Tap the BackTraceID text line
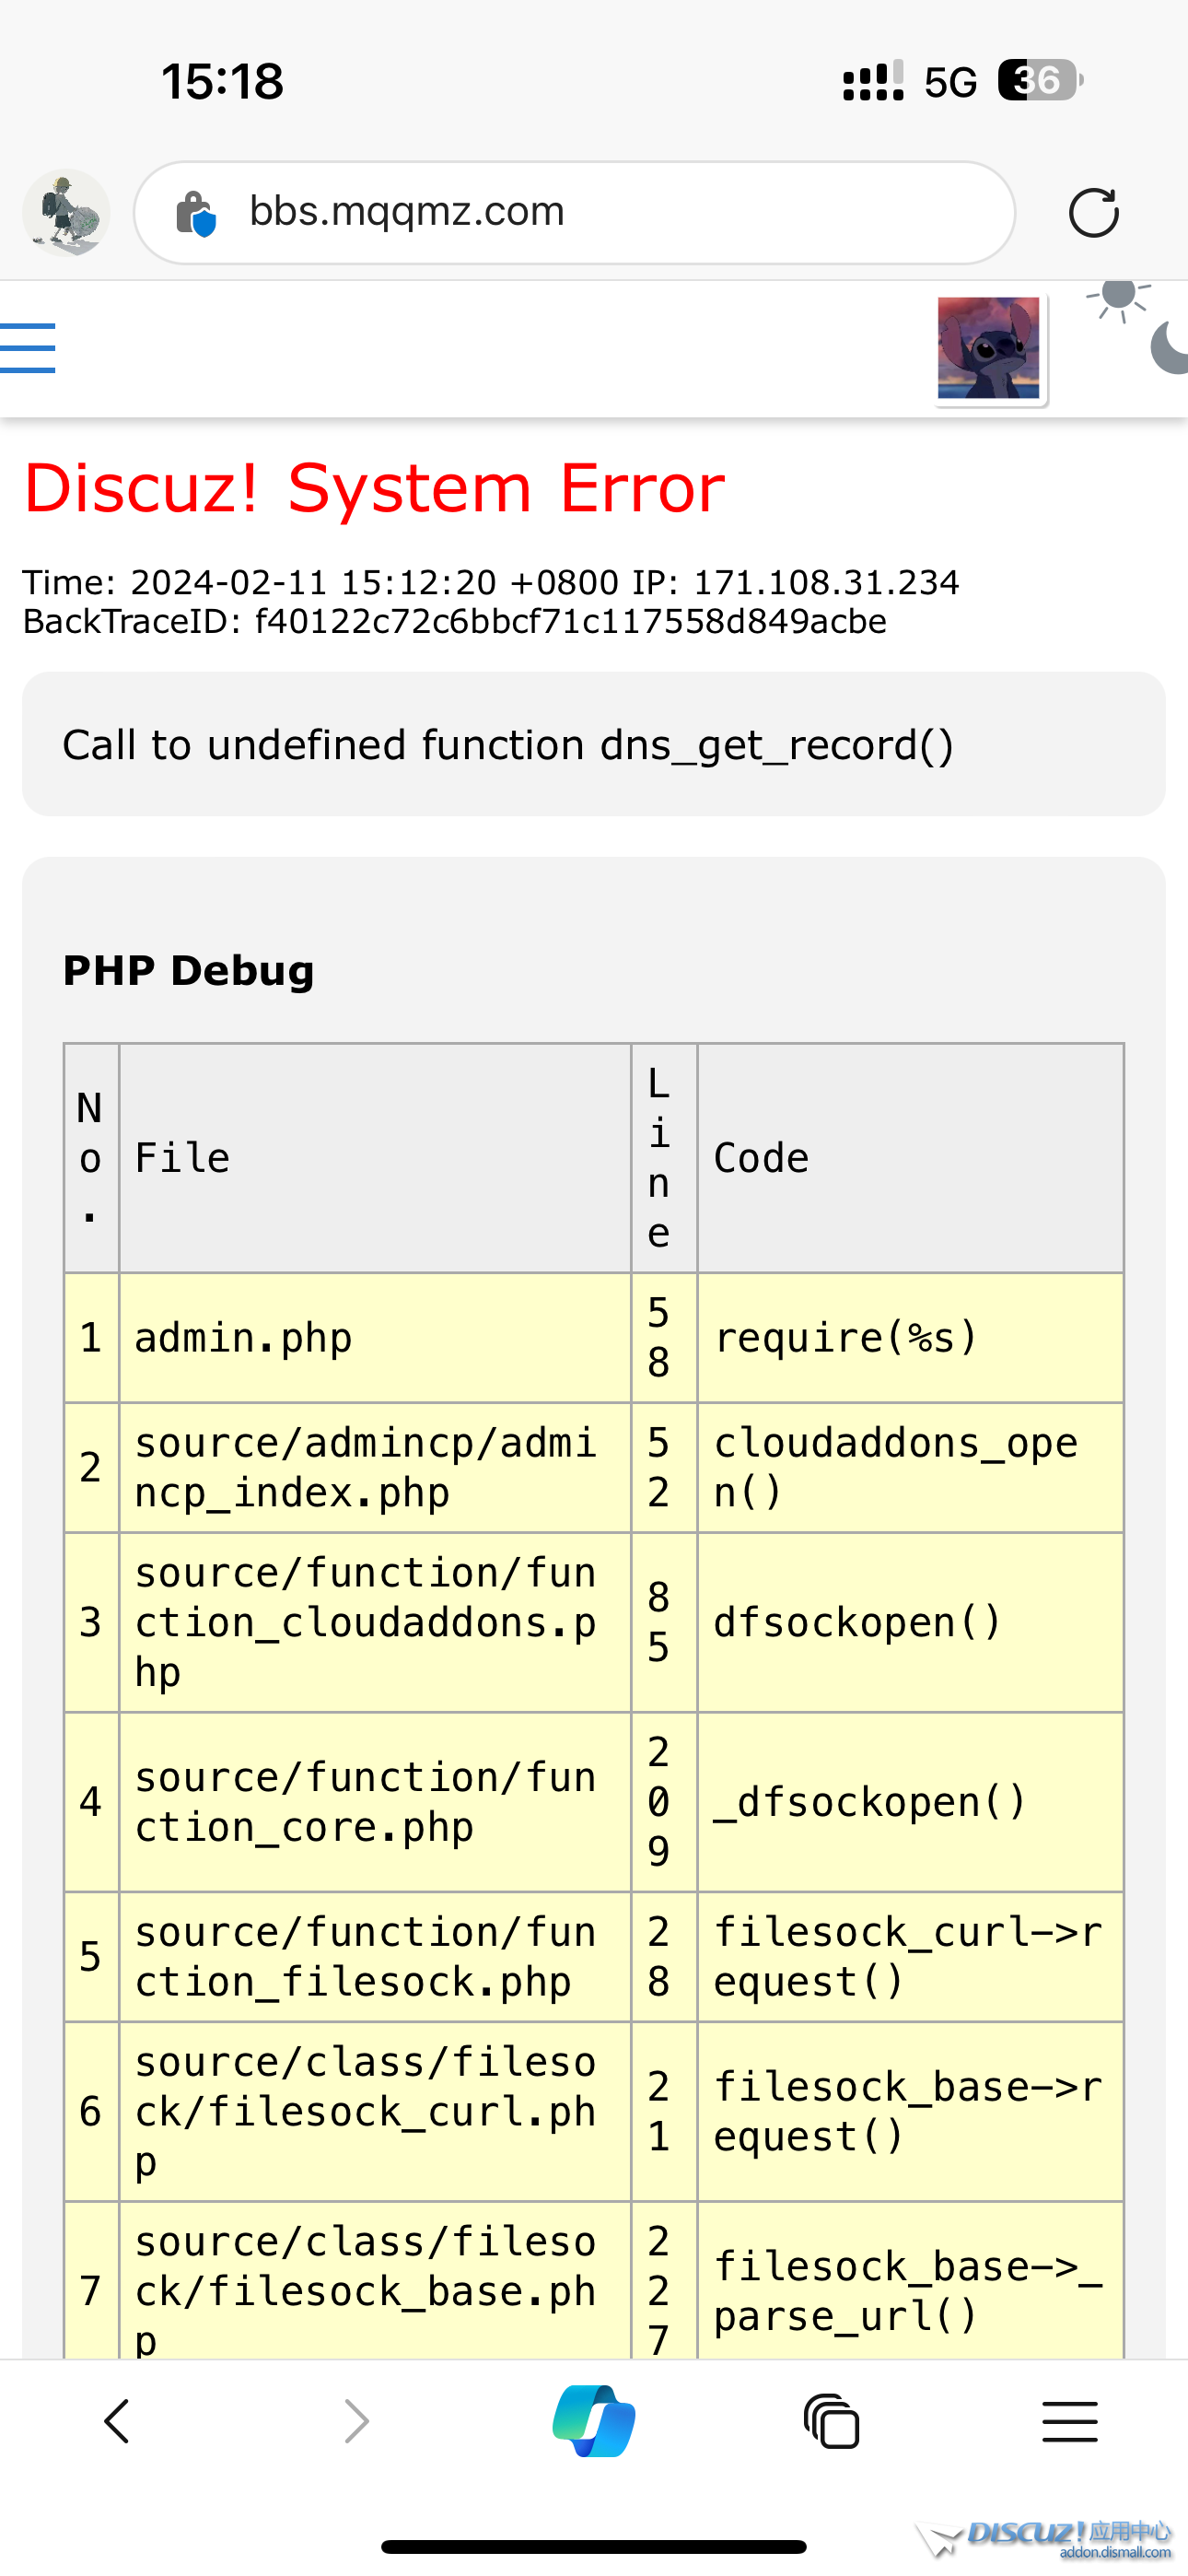 point(454,622)
